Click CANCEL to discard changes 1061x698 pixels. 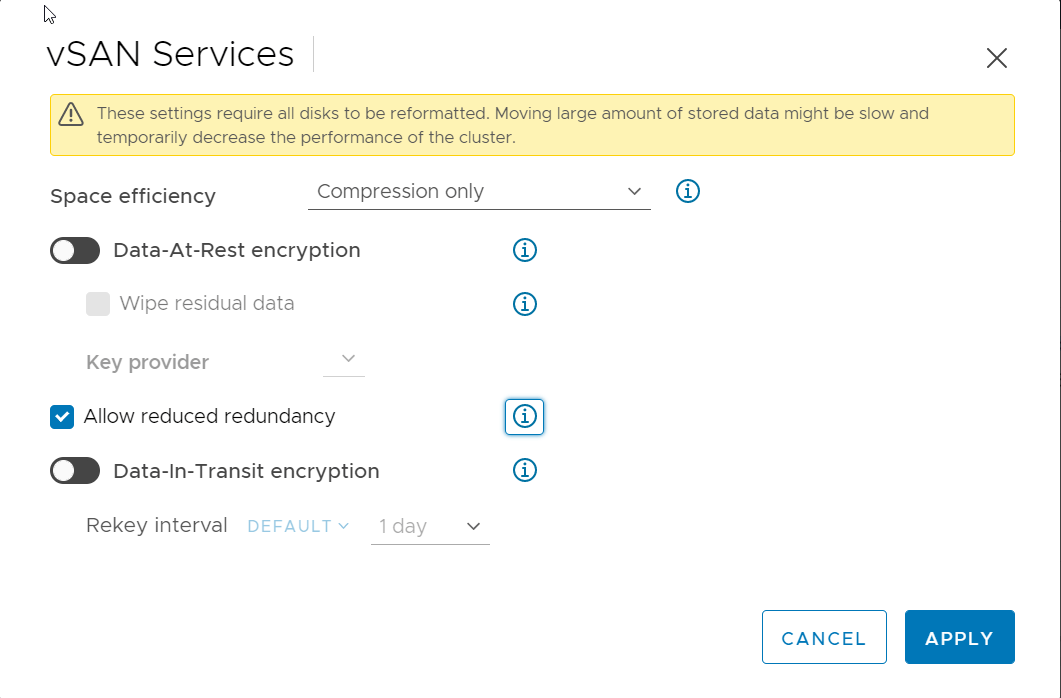point(824,638)
